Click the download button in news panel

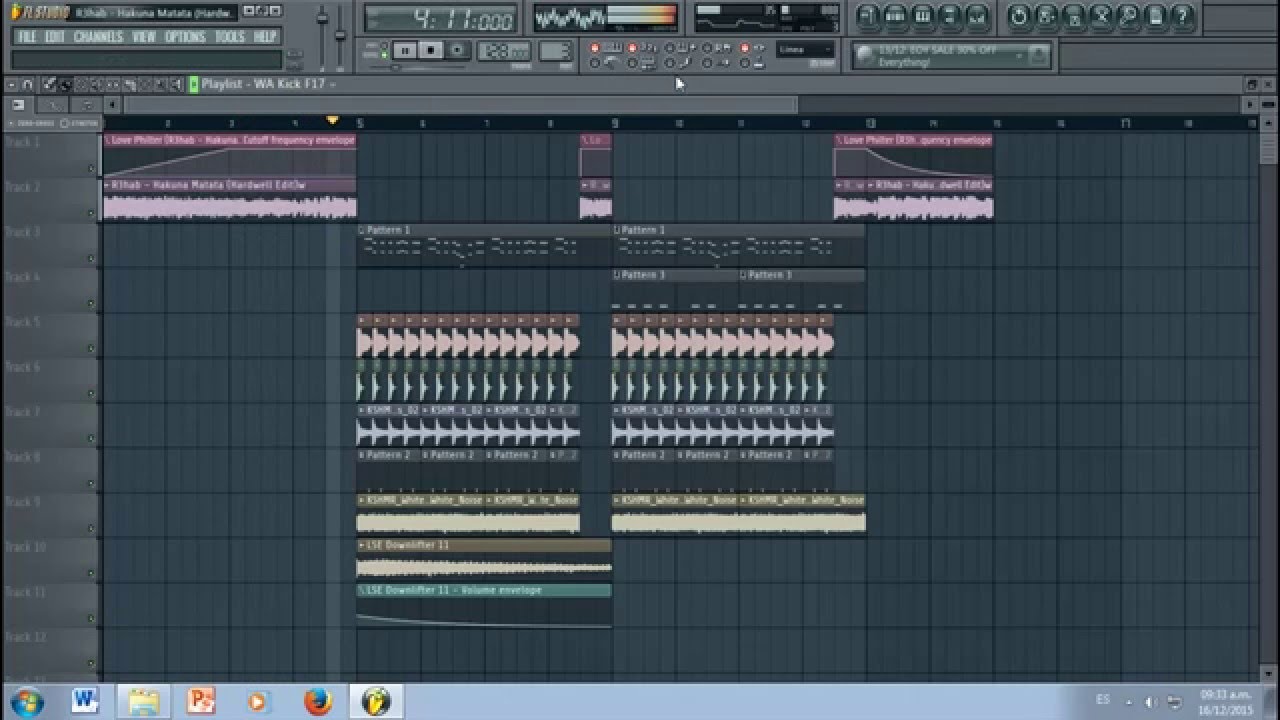pyautogui.click(x=1039, y=54)
